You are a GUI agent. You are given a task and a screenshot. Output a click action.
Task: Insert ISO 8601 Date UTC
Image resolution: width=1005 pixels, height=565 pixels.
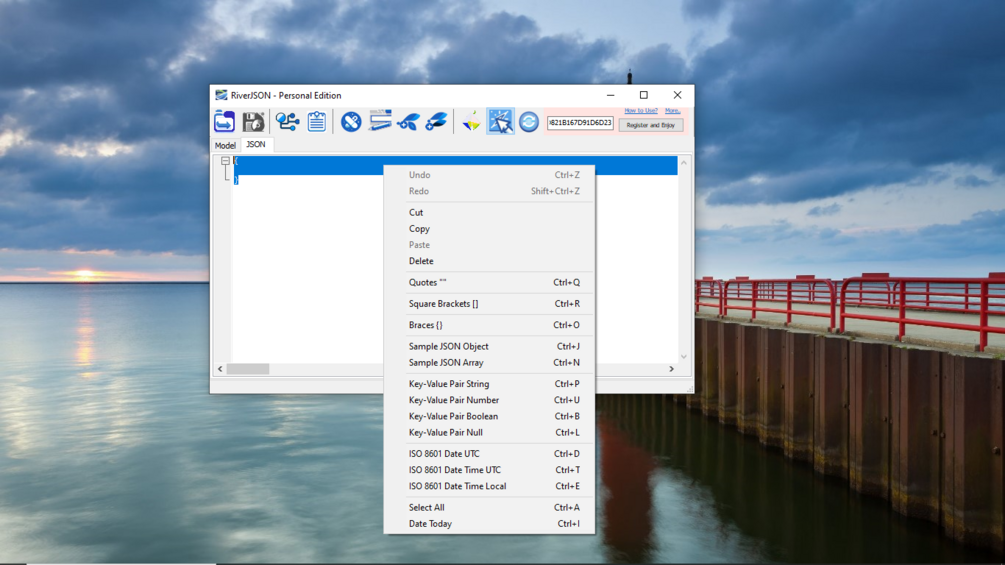point(489,454)
